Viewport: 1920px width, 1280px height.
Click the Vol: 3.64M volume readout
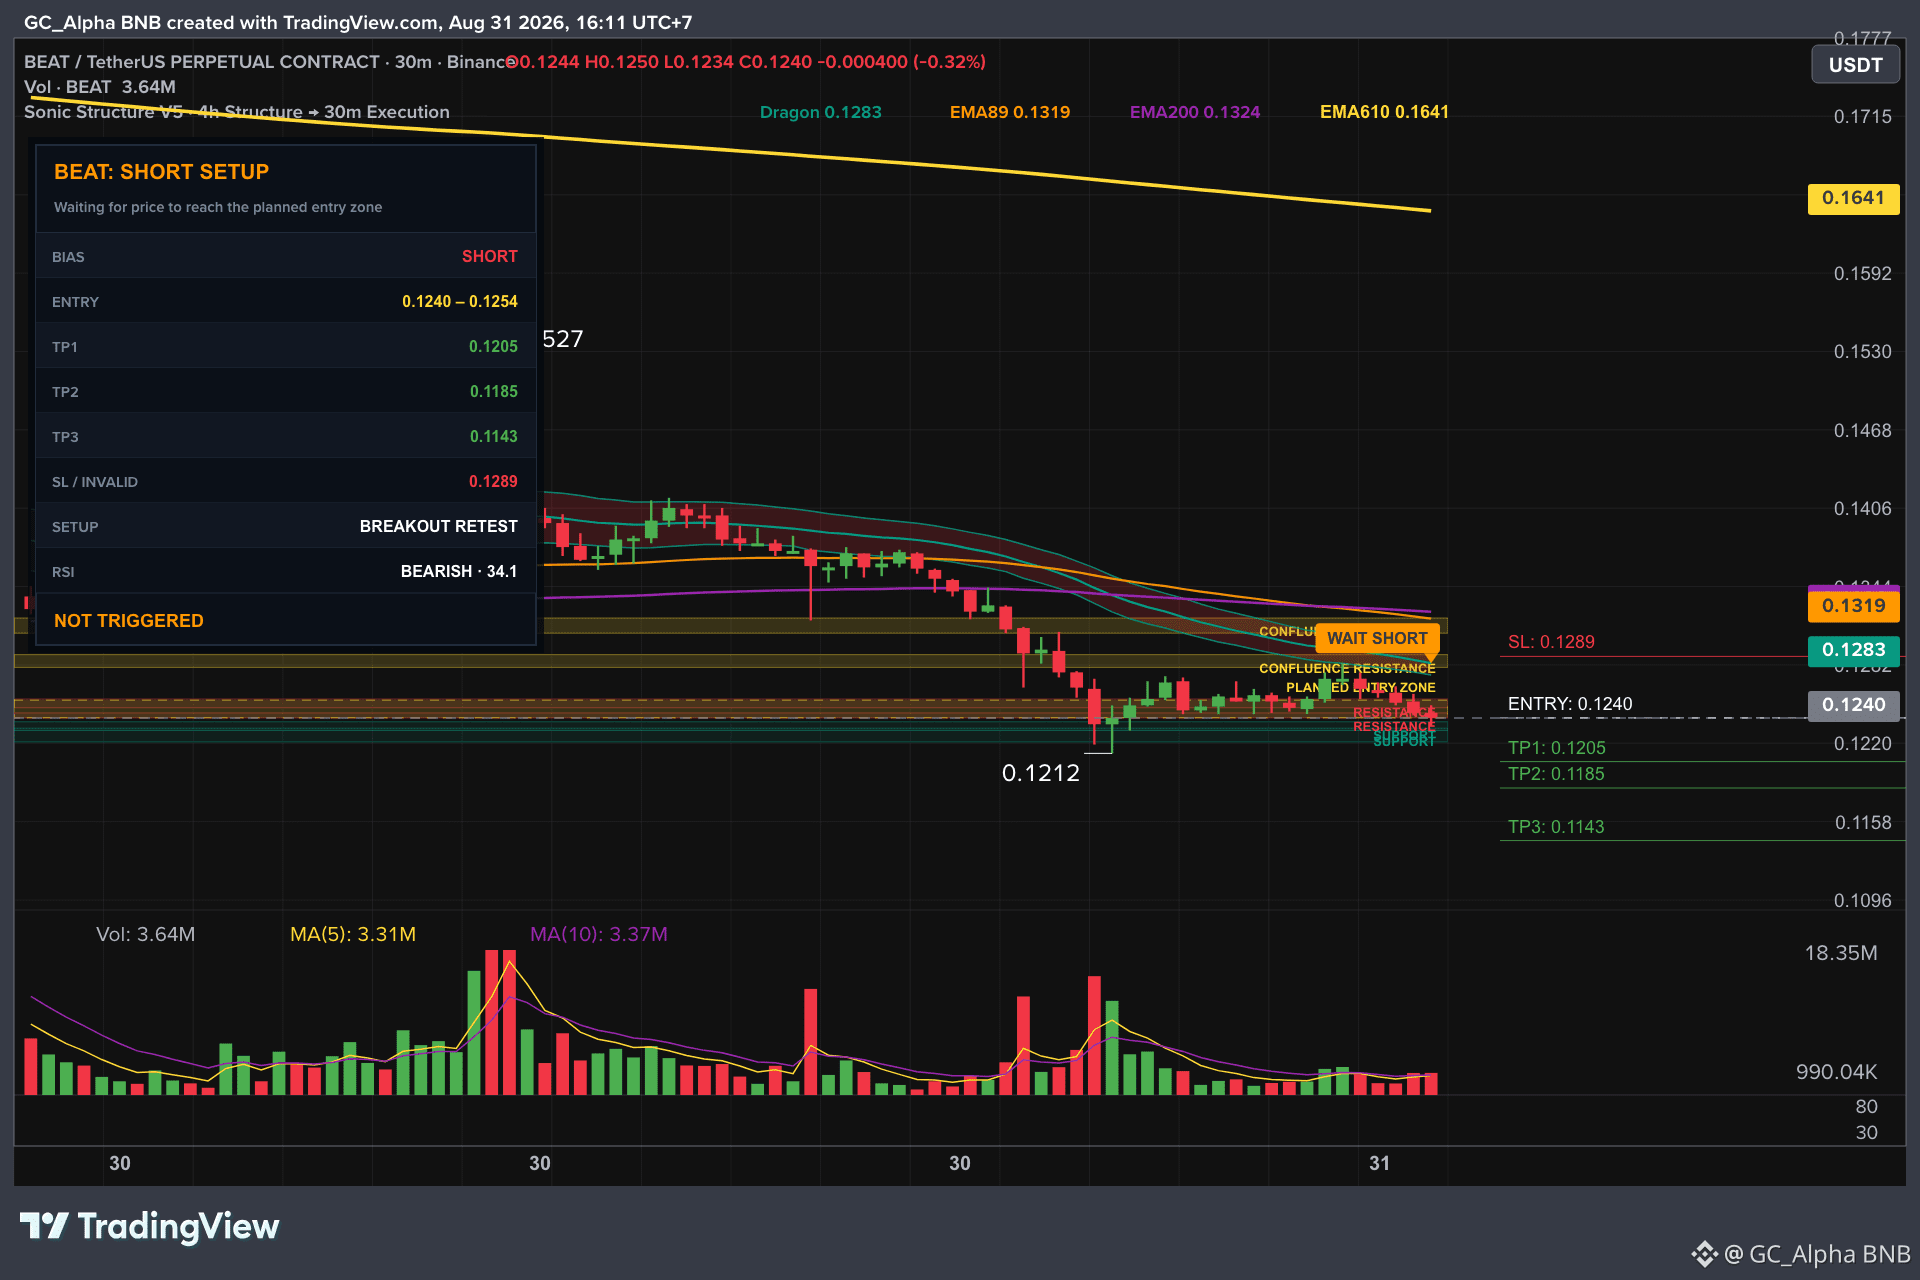(x=146, y=934)
